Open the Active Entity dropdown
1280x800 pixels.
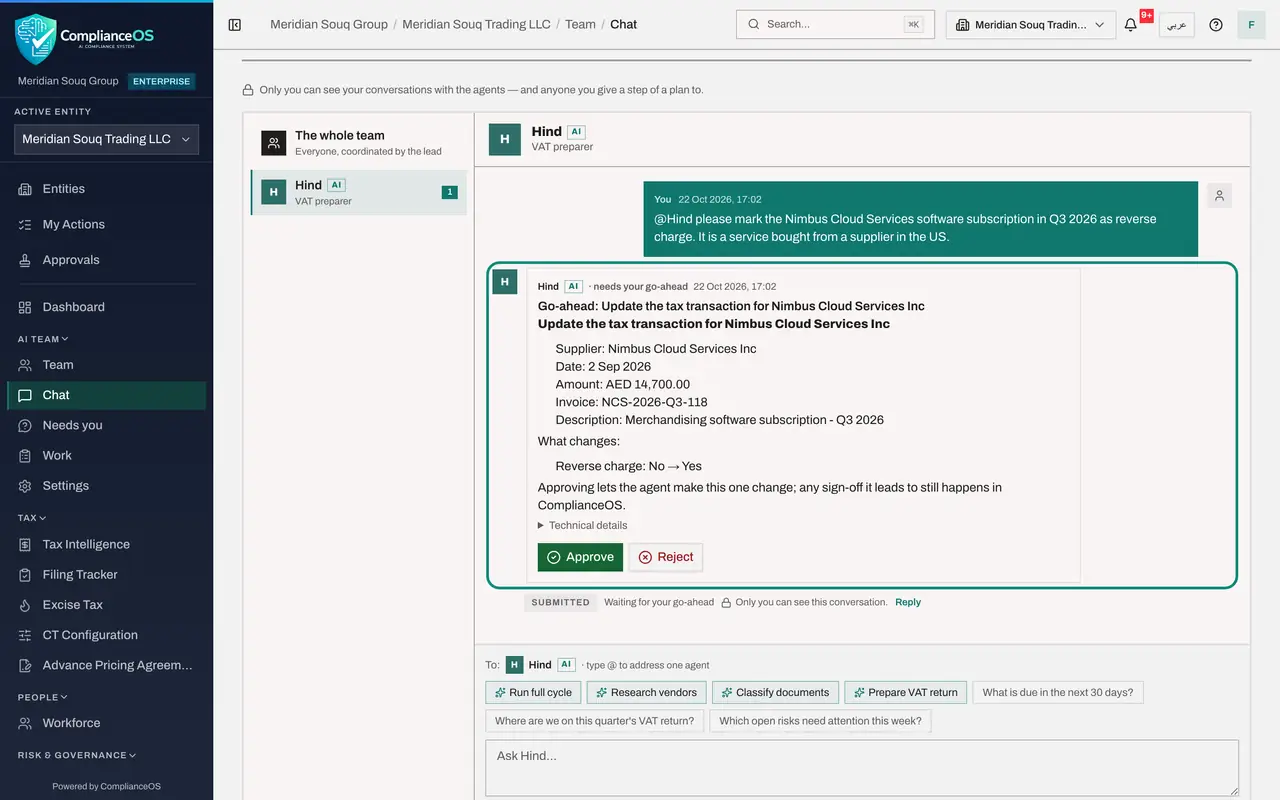[x=107, y=139]
